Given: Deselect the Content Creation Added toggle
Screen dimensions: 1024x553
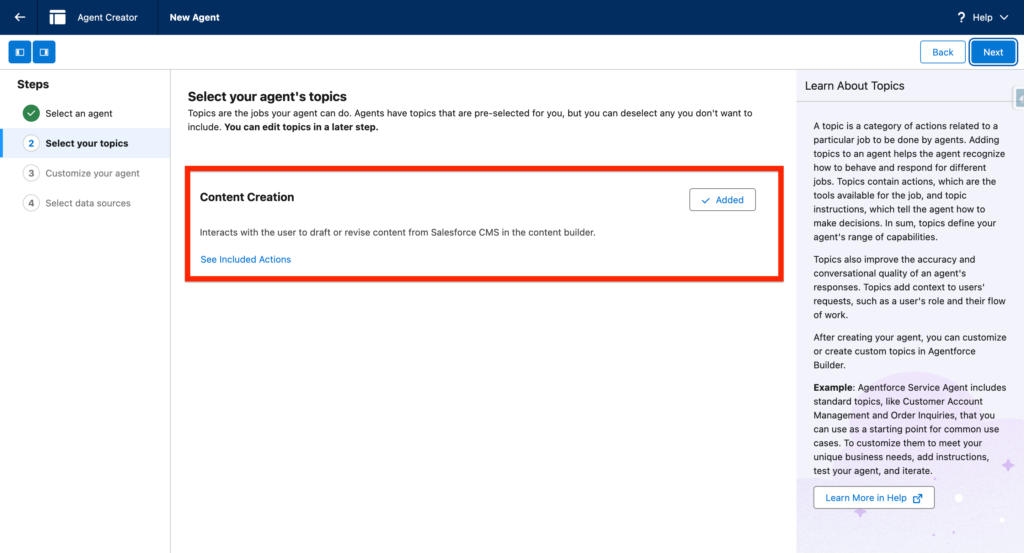Looking at the screenshot, I should (722, 200).
